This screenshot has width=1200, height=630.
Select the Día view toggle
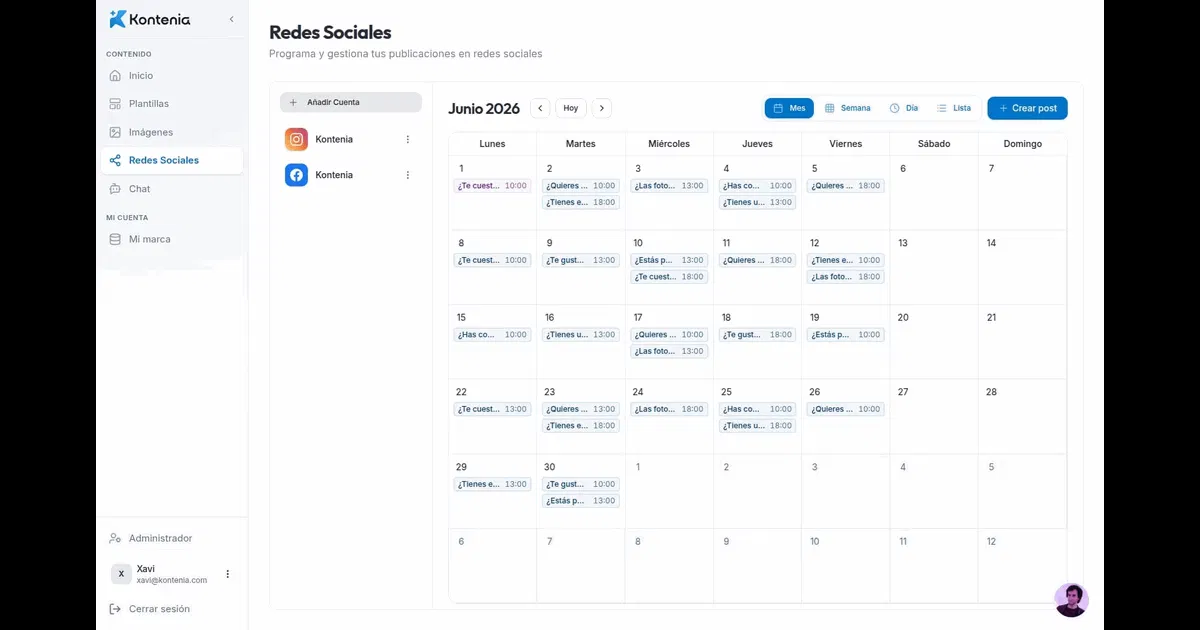[904, 108]
